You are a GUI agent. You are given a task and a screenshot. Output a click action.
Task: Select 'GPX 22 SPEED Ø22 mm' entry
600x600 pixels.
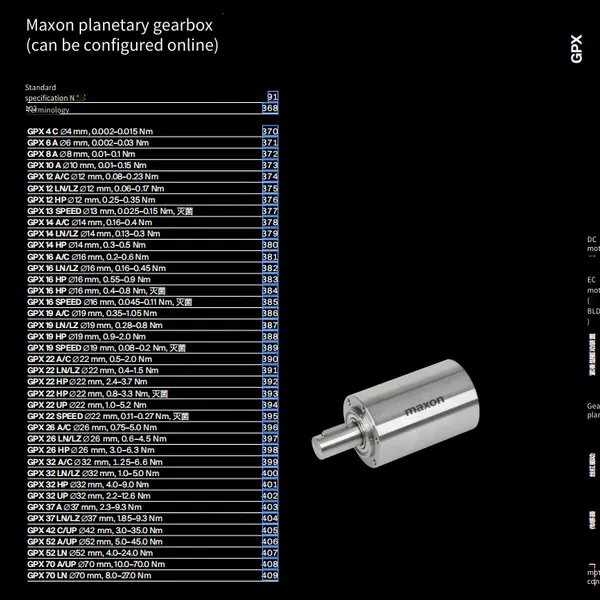(x=108, y=416)
